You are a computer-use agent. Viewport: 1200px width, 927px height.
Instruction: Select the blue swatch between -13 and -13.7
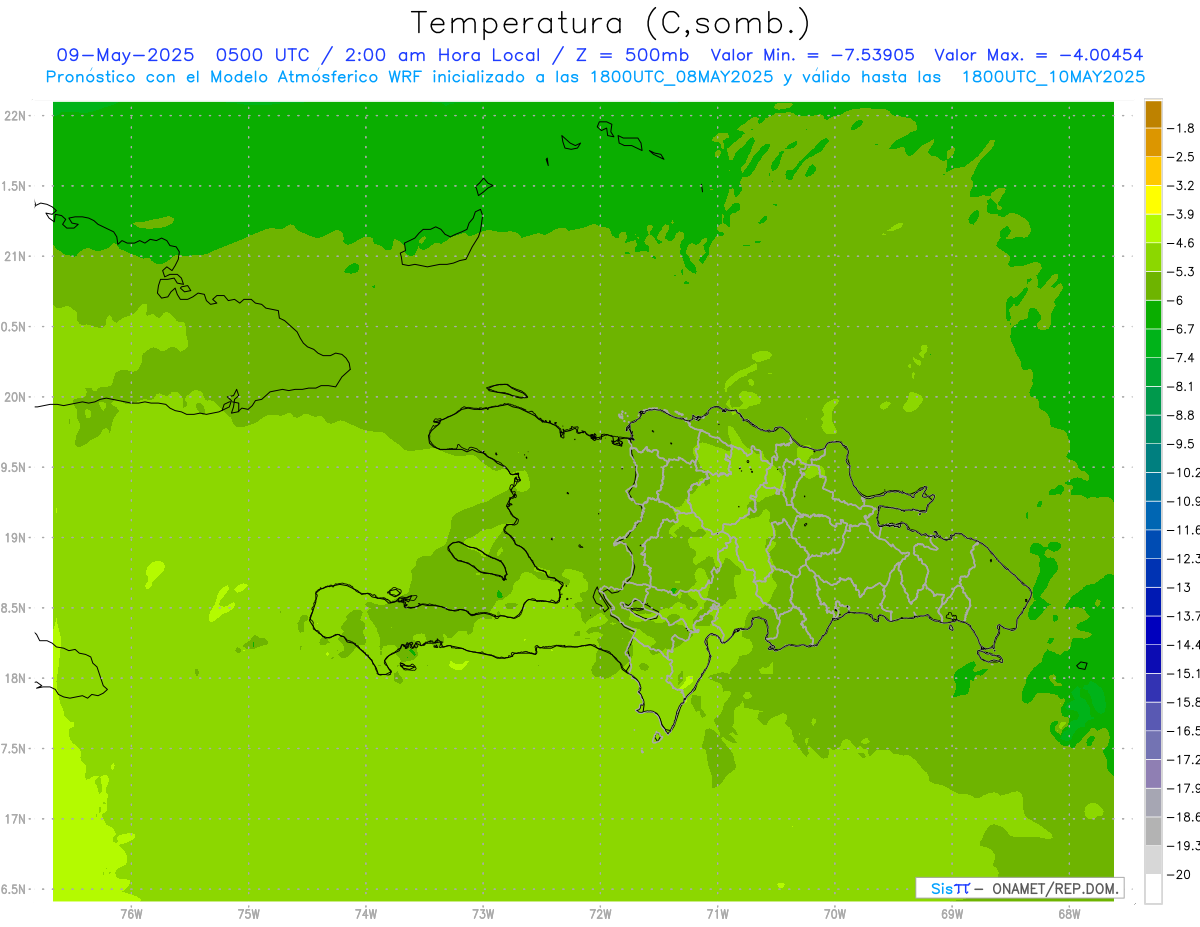(x=1153, y=601)
